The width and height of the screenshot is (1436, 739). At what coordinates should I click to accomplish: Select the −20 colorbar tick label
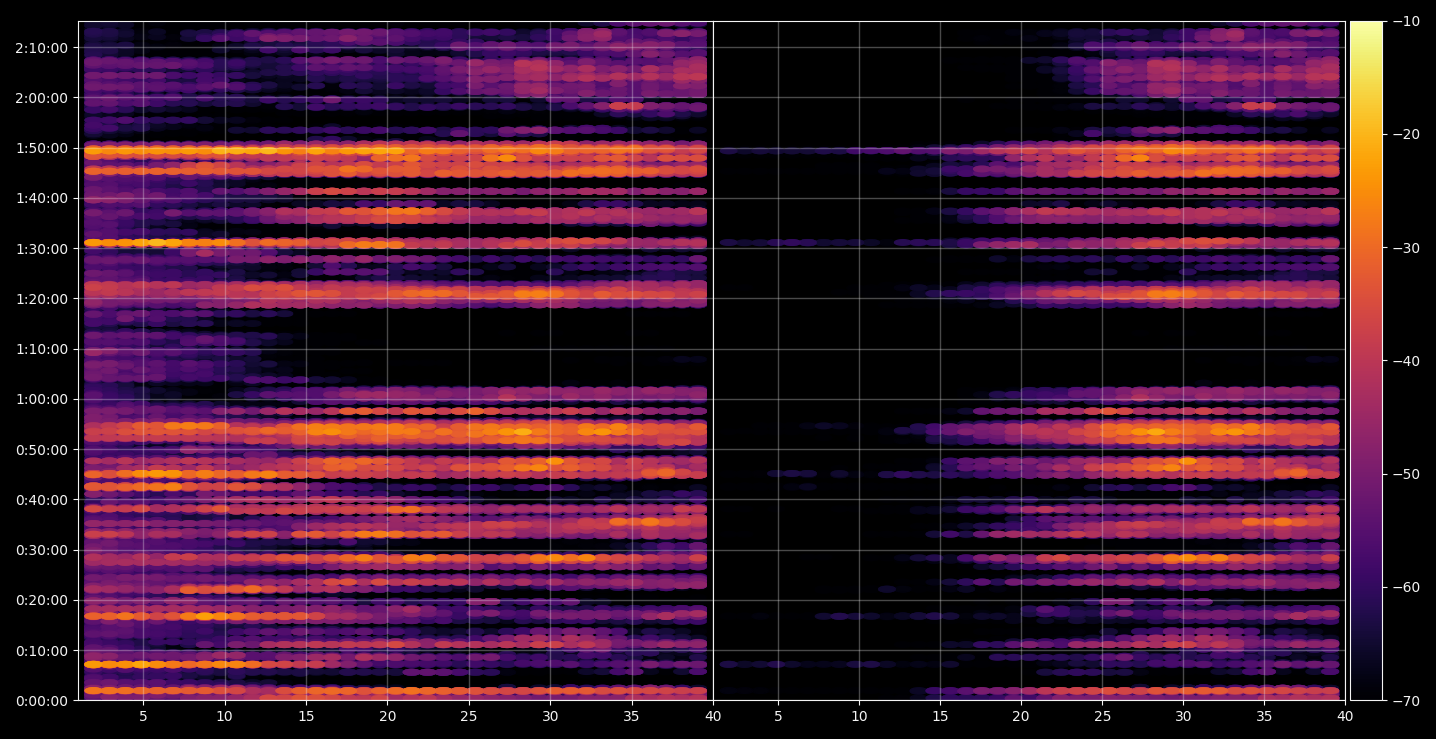pyautogui.click(x=1404, y=135)
